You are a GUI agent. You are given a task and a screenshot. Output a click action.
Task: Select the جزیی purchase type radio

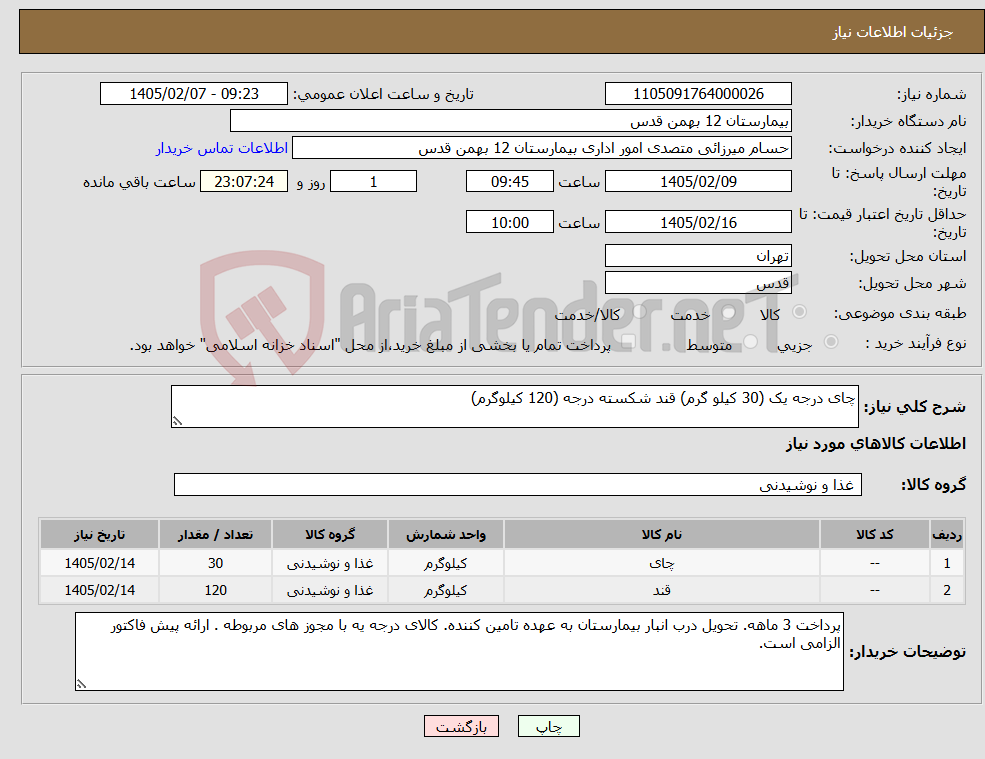tap(830, 342)
